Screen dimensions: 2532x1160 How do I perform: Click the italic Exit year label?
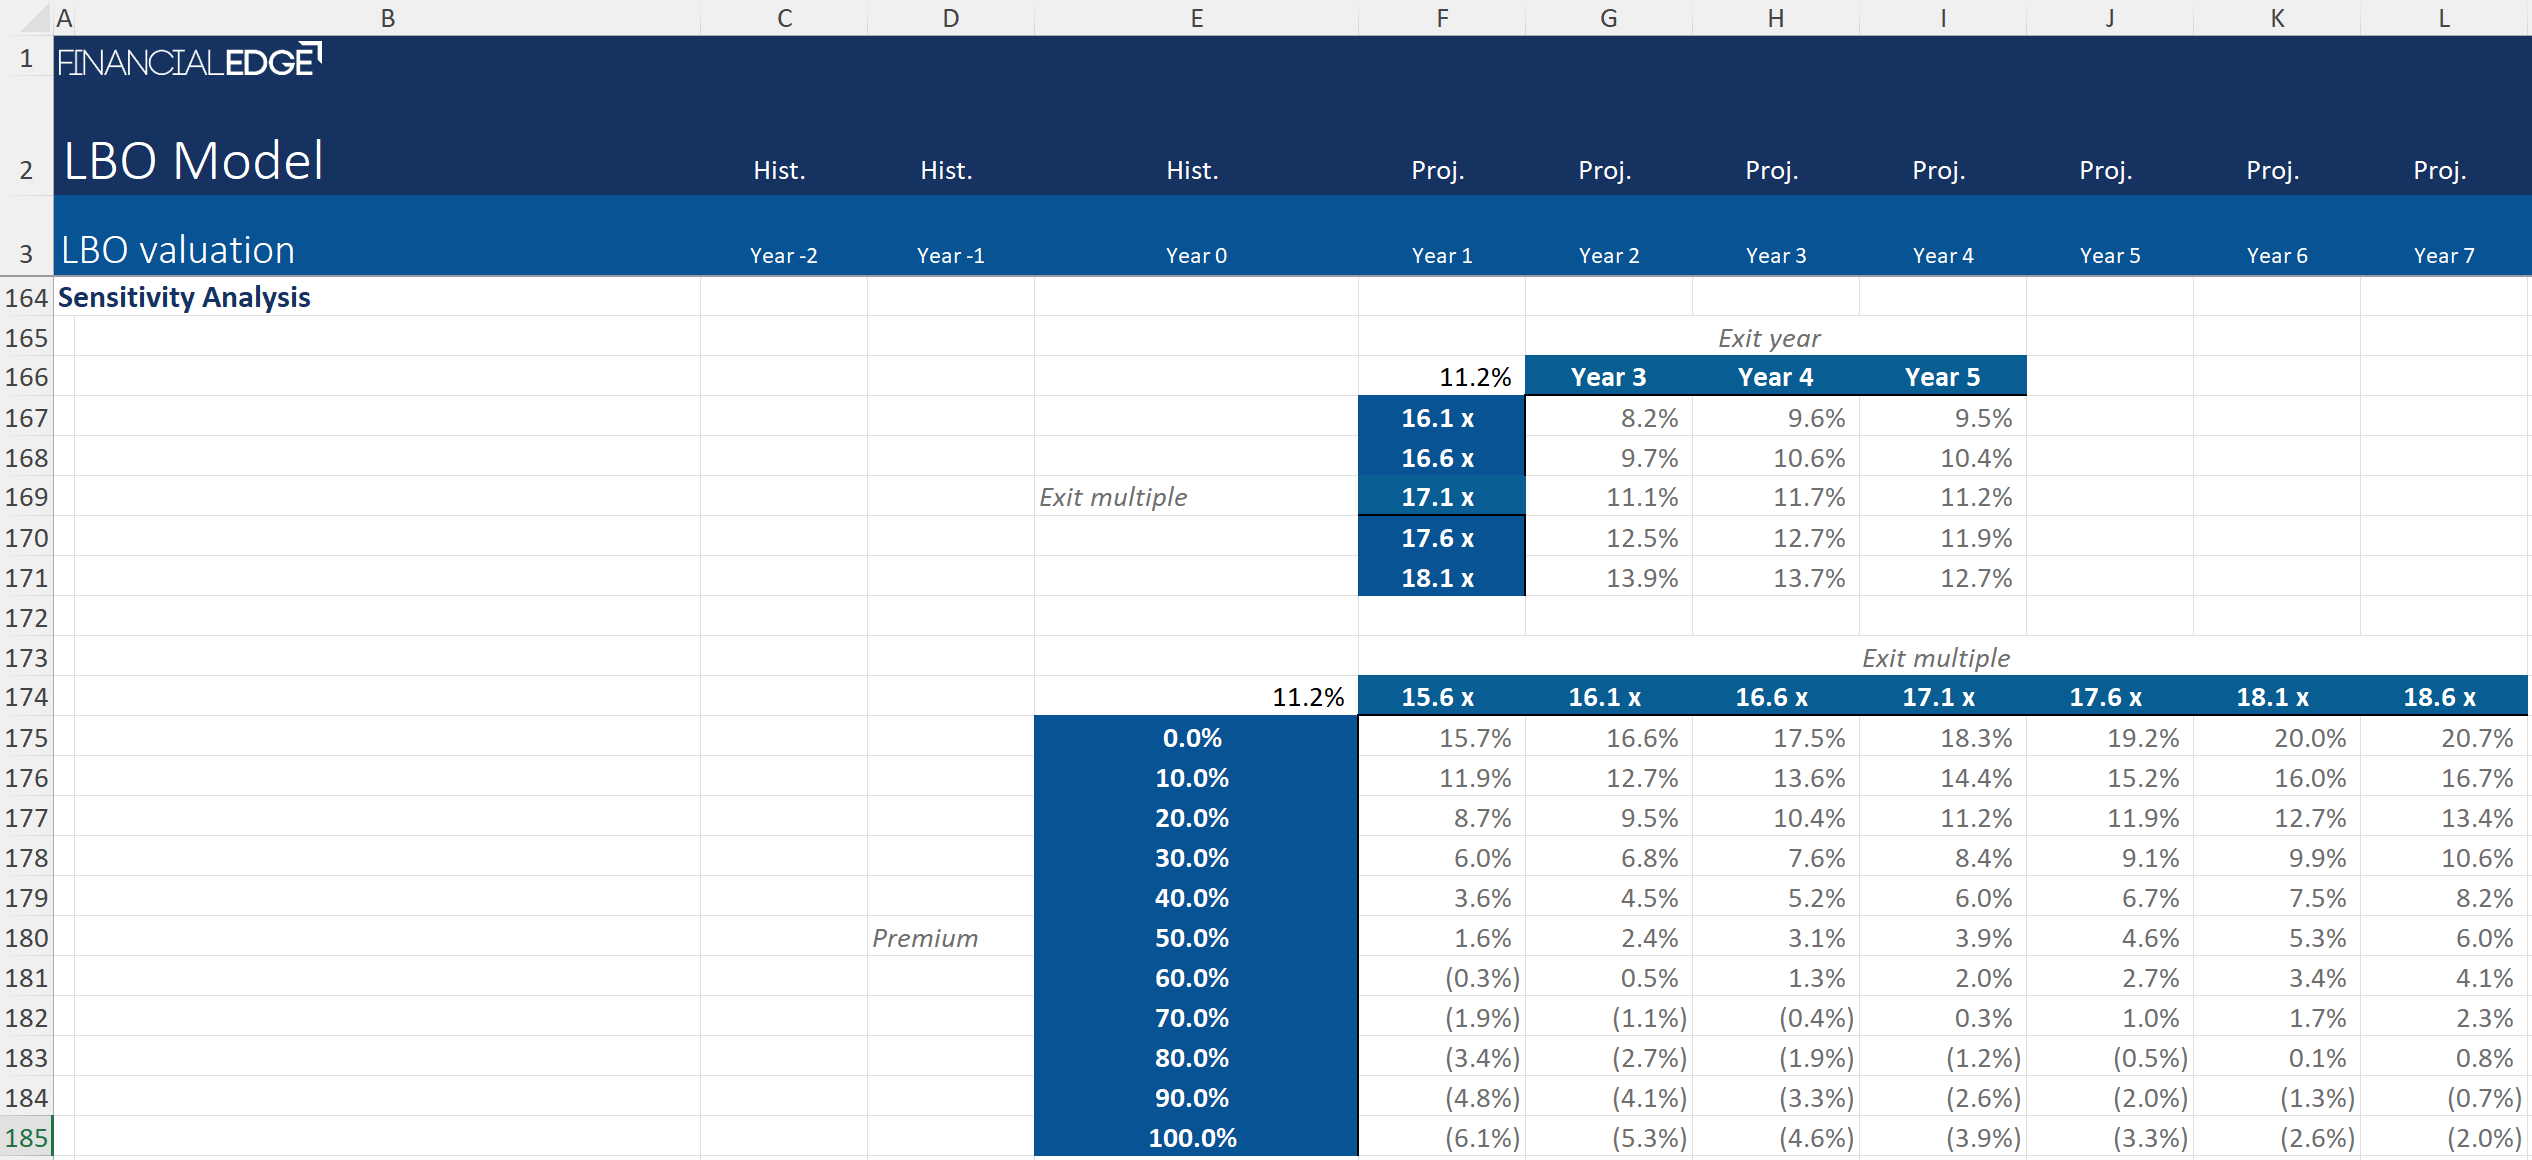(1769, 338)
